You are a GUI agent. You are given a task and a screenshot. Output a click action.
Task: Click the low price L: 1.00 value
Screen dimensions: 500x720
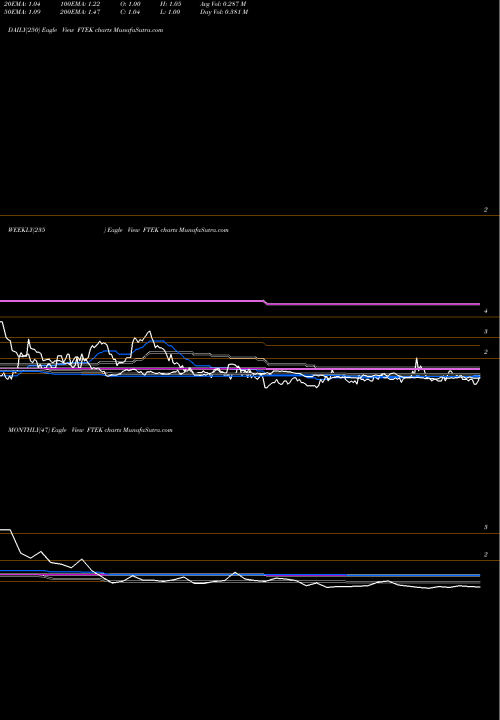(x=170, y=12)
